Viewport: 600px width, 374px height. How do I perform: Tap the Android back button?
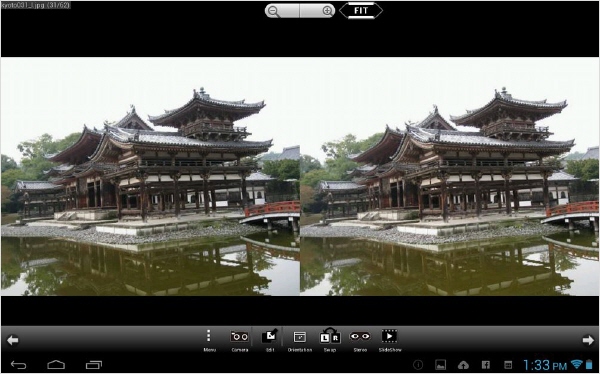pos(18,365)
